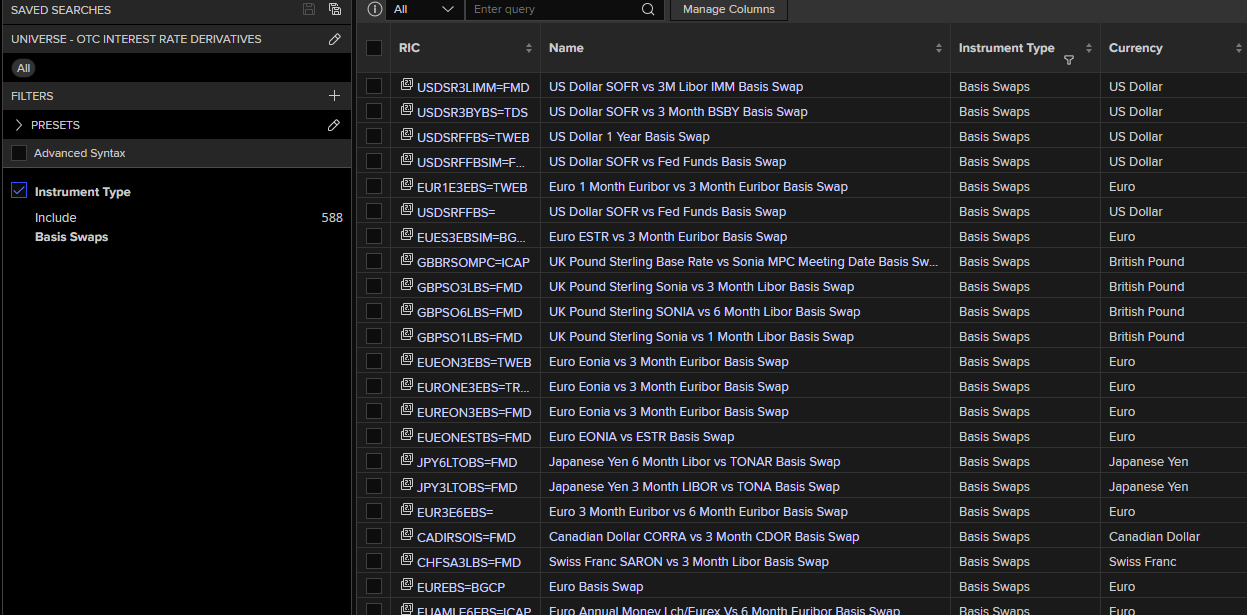This screenshot has width=1247, height=615.
Task: Edit presets with the pencil icon
Action: click(x=335, y=125)
